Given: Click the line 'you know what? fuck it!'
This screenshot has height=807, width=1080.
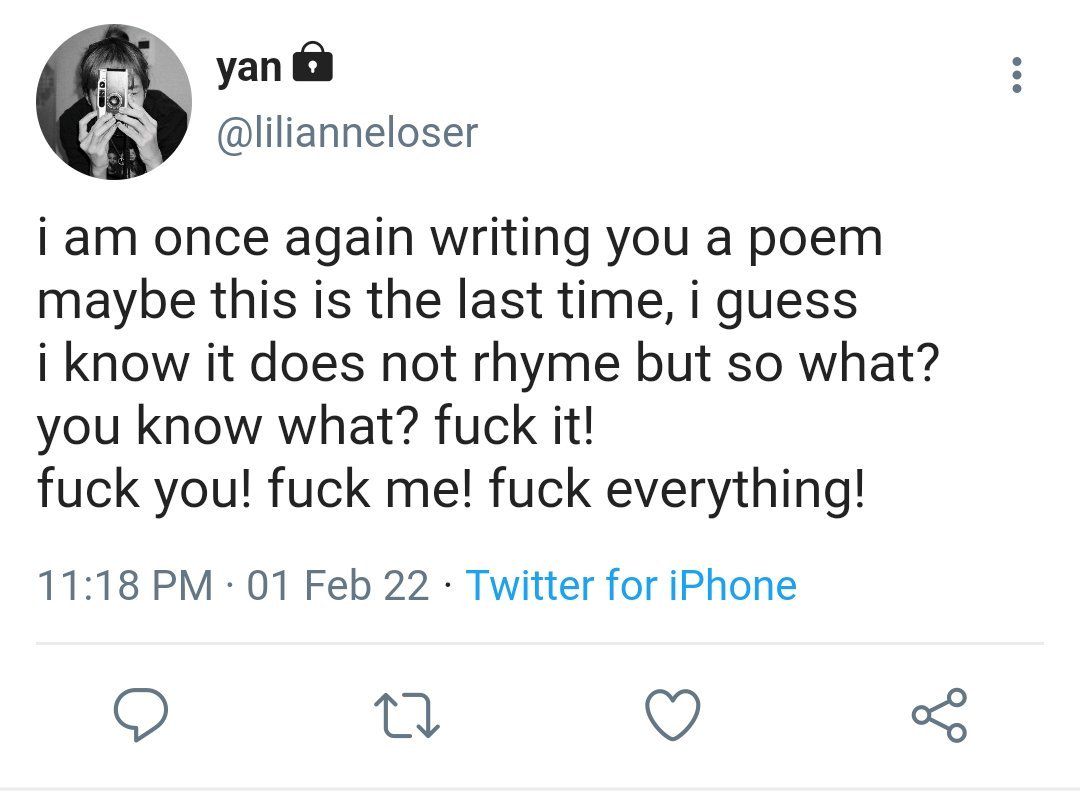Looking at the screenshot, I should click(315, 427).
